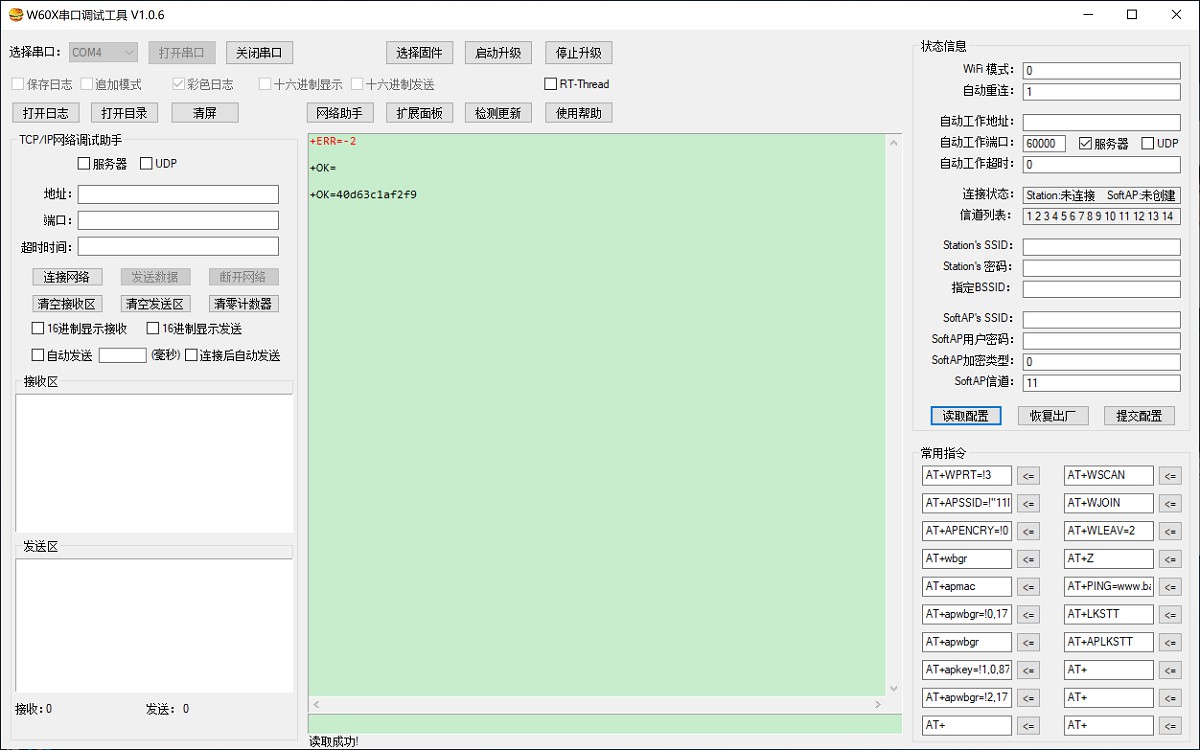Open the 扩展面板 expansion panel
Image resolution: width=1200 pixels, height=750 pixels.
(419, 113)
